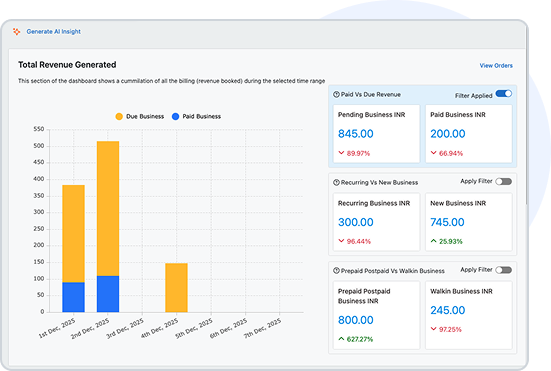Screen dimensions: 551x371
Task: Click the orange Due Business bar for 2nd Dec
Action: tap(108, 209)
